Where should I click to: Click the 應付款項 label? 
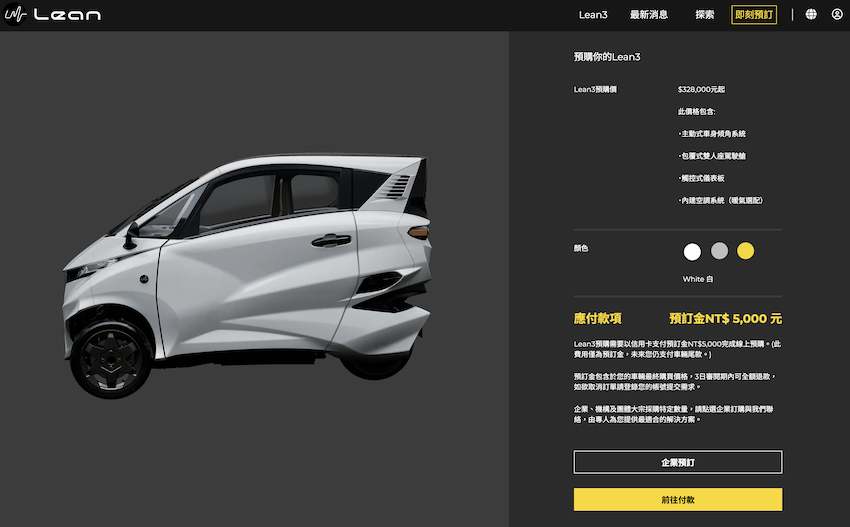point(598,319)
